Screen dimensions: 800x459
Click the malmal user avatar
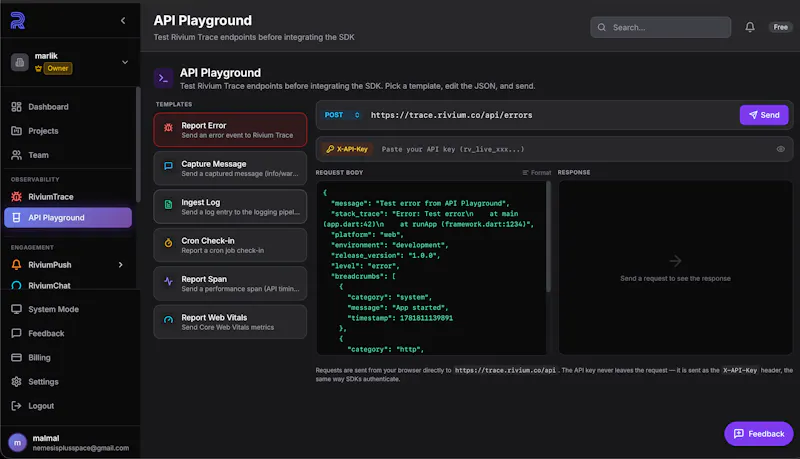17,443
